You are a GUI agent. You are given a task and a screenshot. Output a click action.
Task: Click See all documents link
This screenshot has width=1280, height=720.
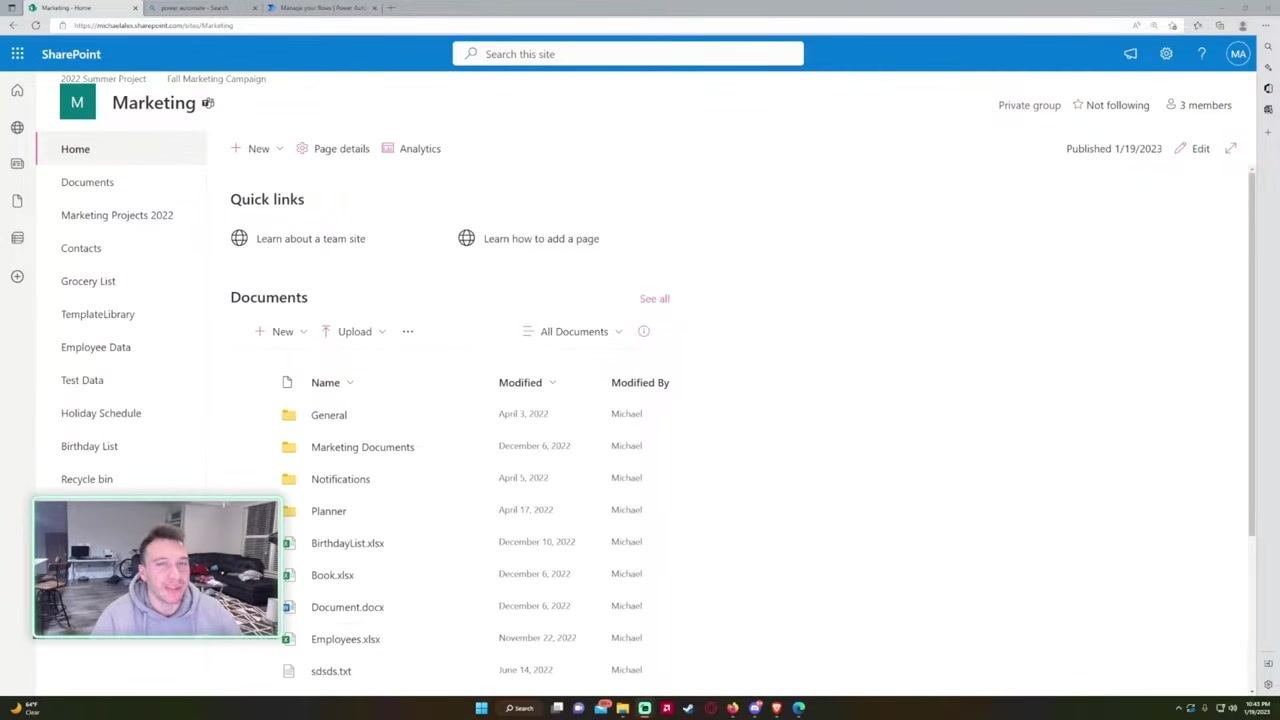click(655, 299)
